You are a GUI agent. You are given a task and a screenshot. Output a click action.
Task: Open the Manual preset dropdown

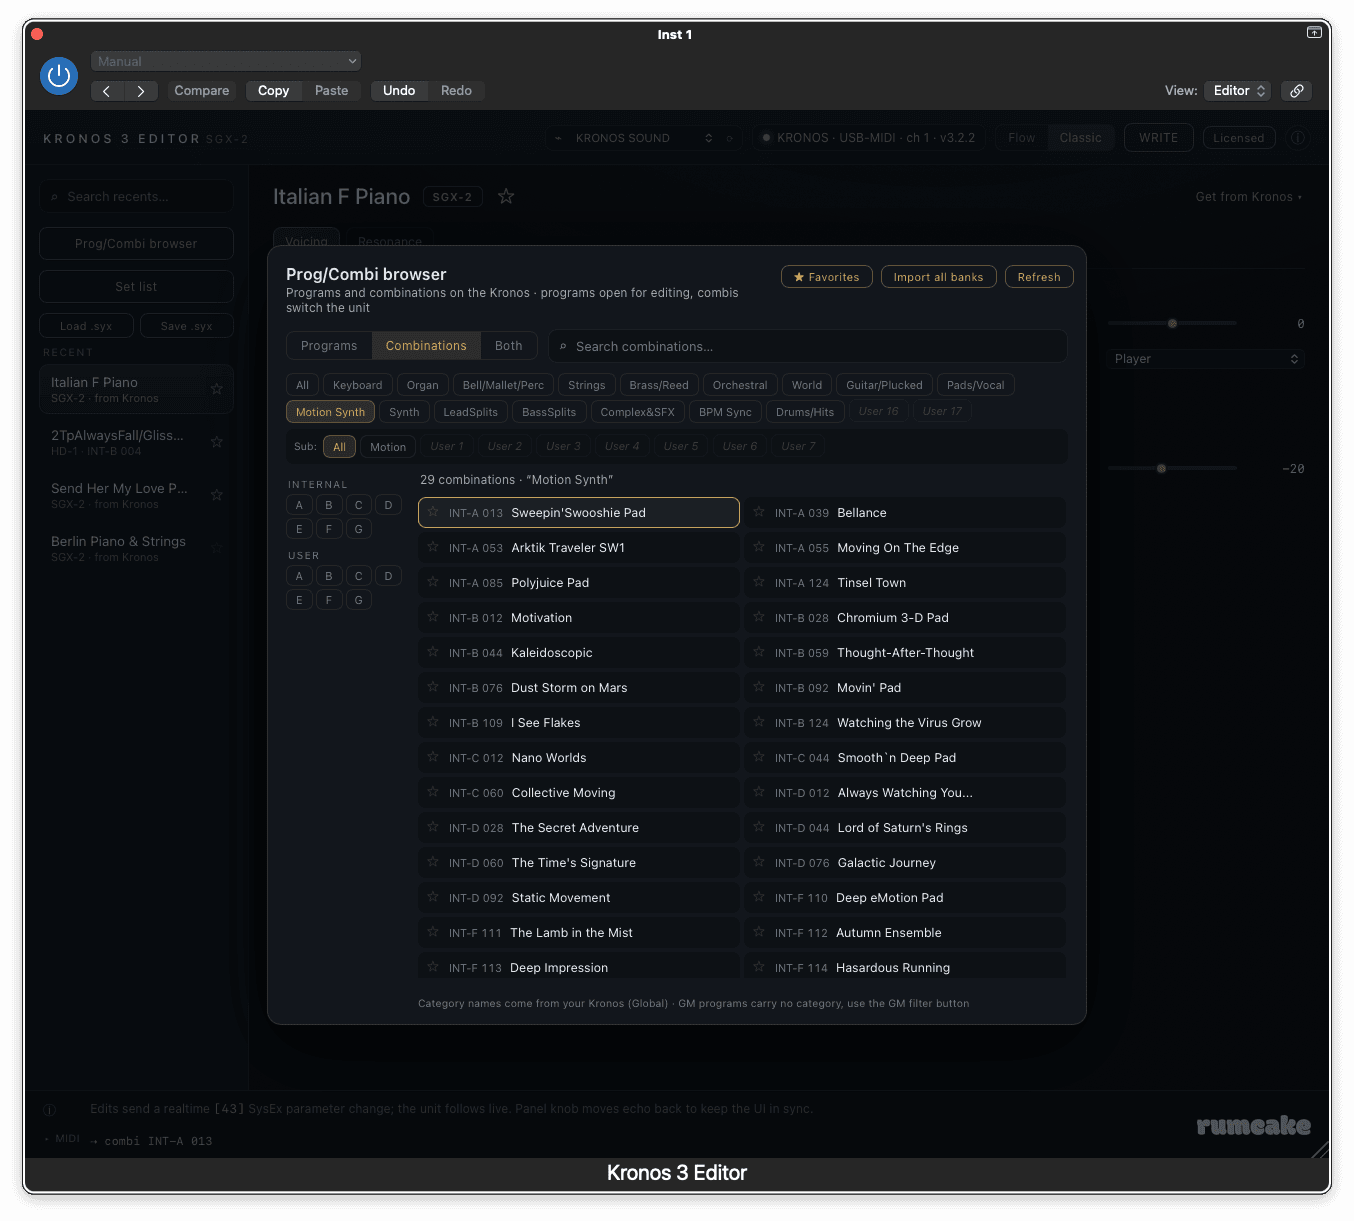coord(226,61)
